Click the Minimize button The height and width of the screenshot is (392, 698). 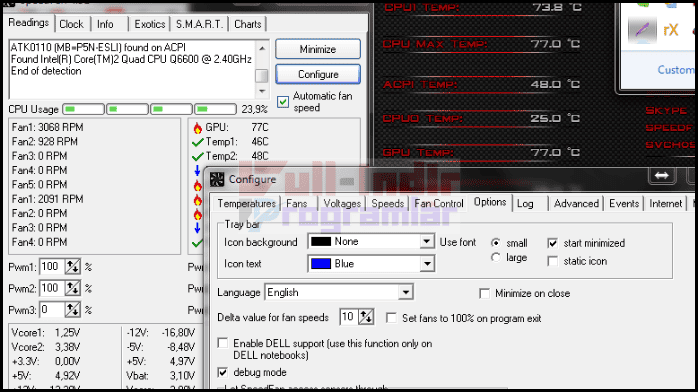tap(318, 49)
